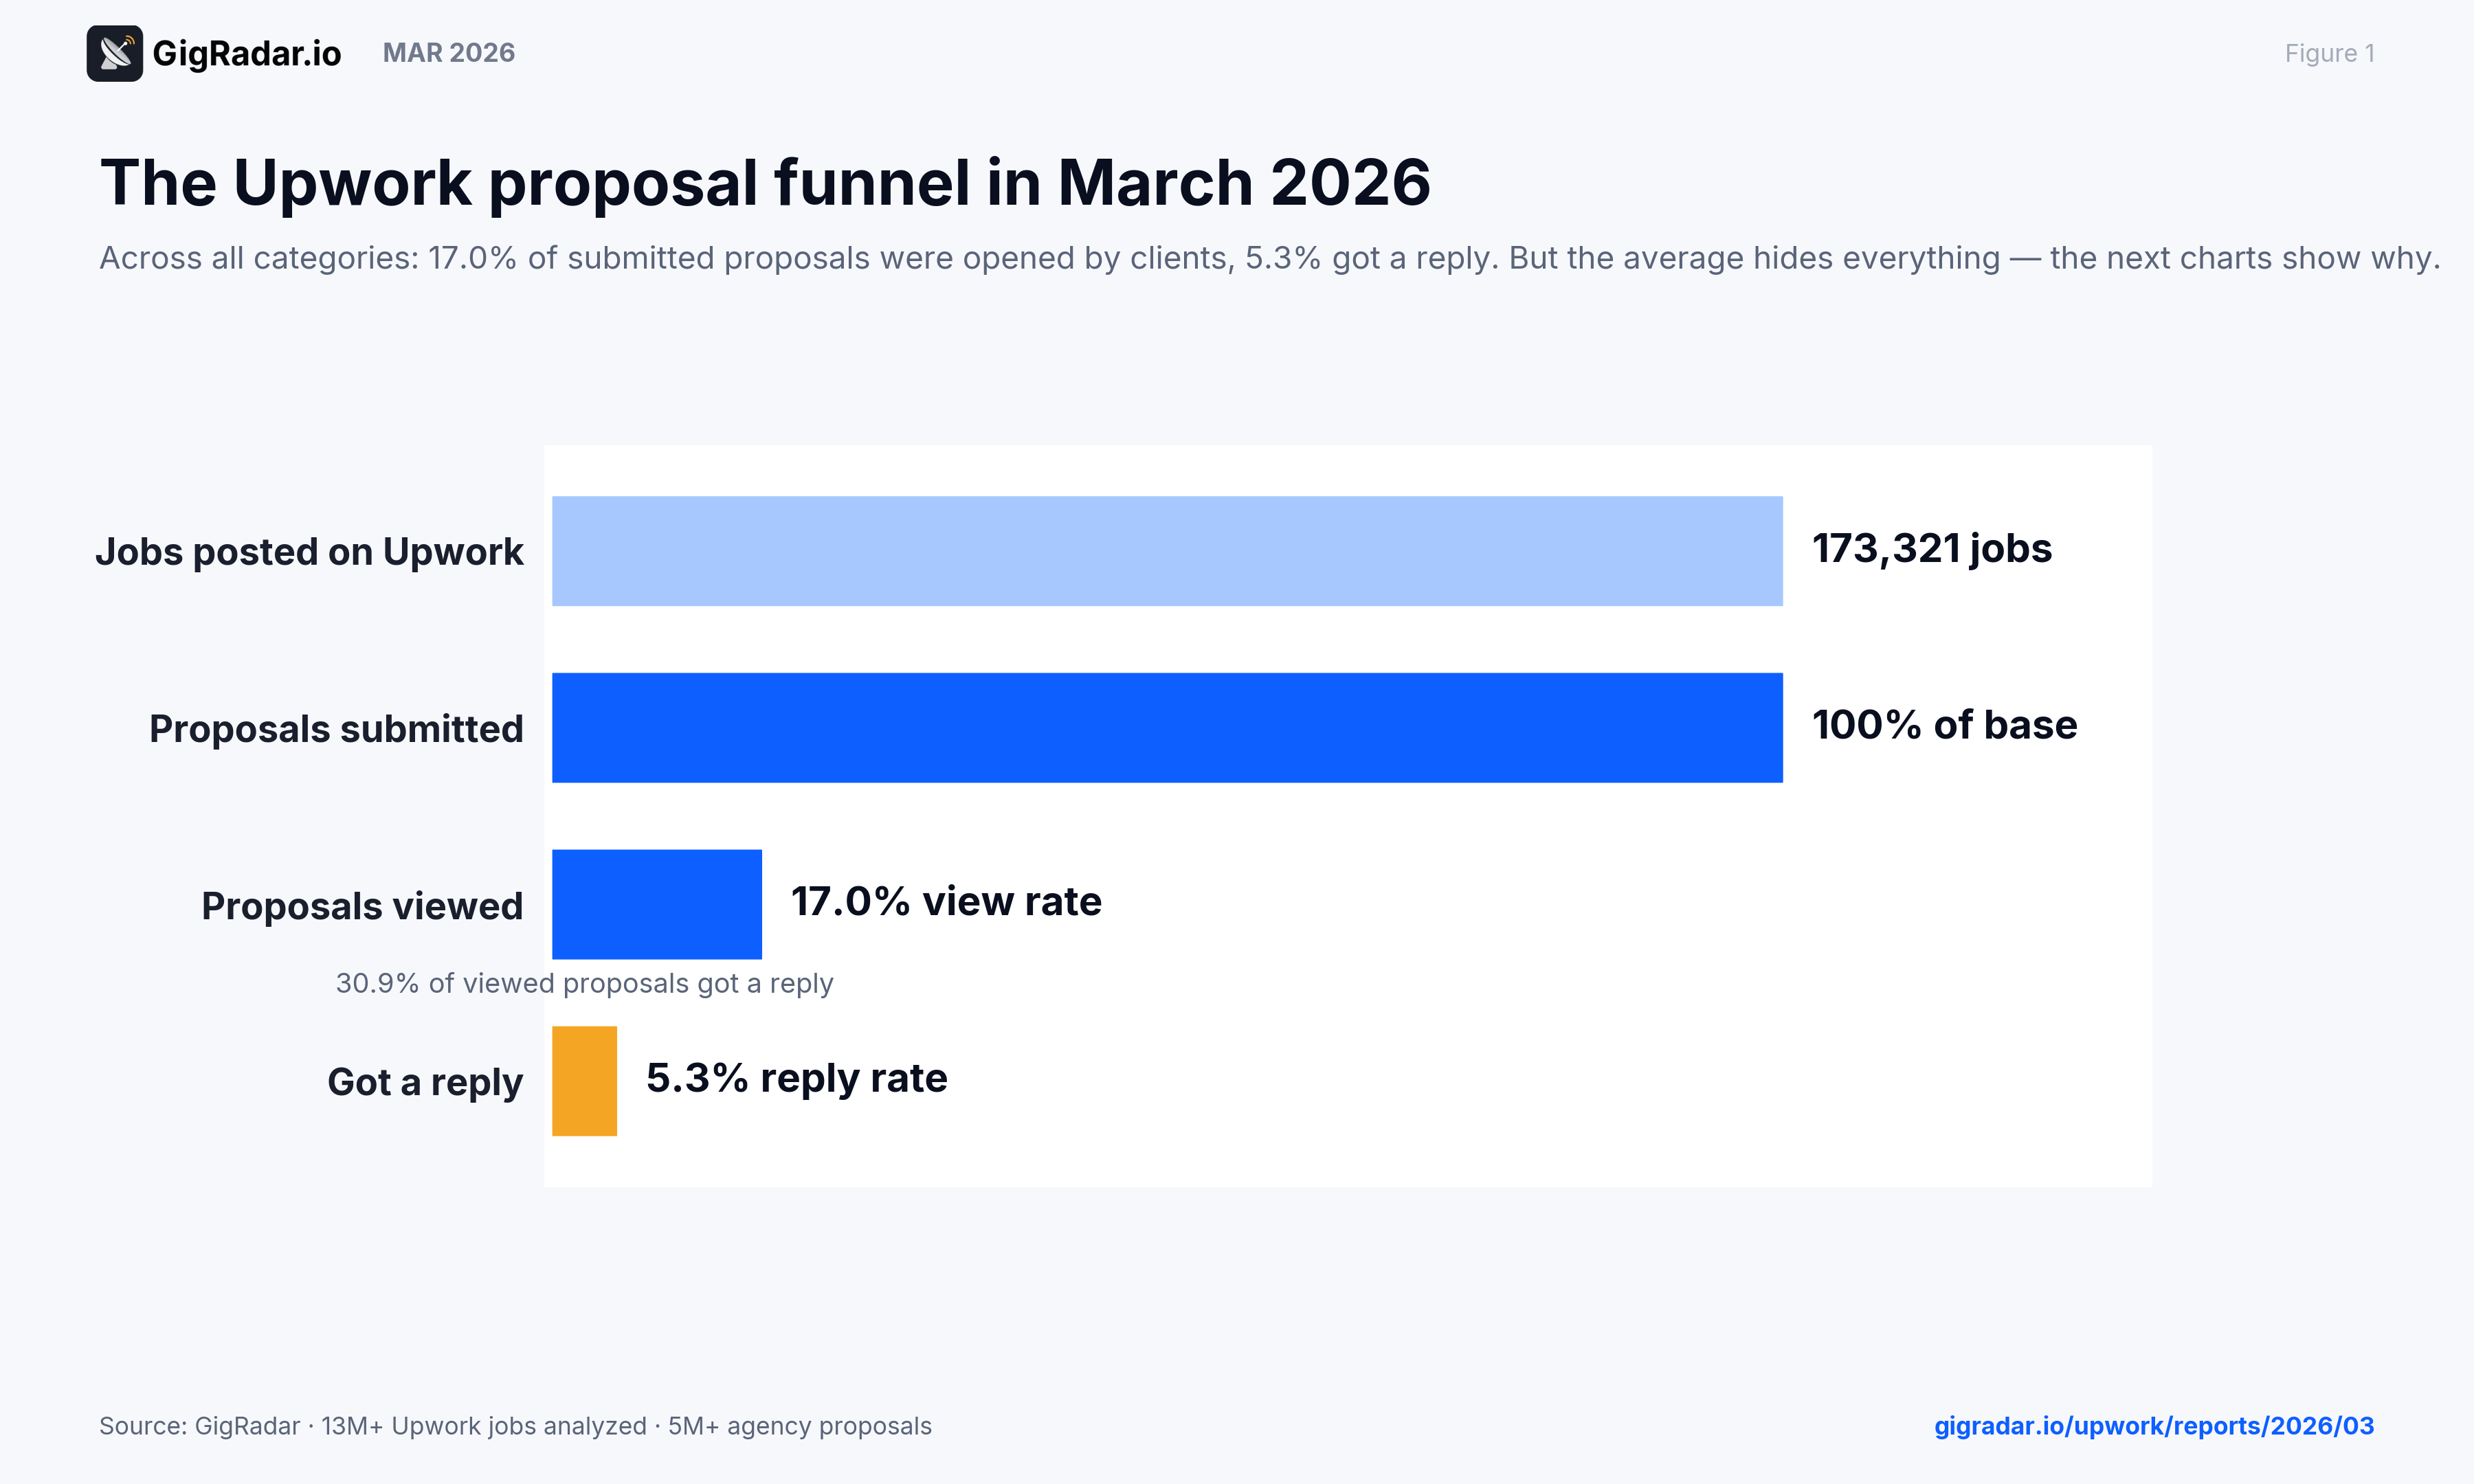The width and height of the screenshot is (2474, 1484).
Task: Click the Jobs posted on Upwork axis label
Action: click(x=309, y=552)
